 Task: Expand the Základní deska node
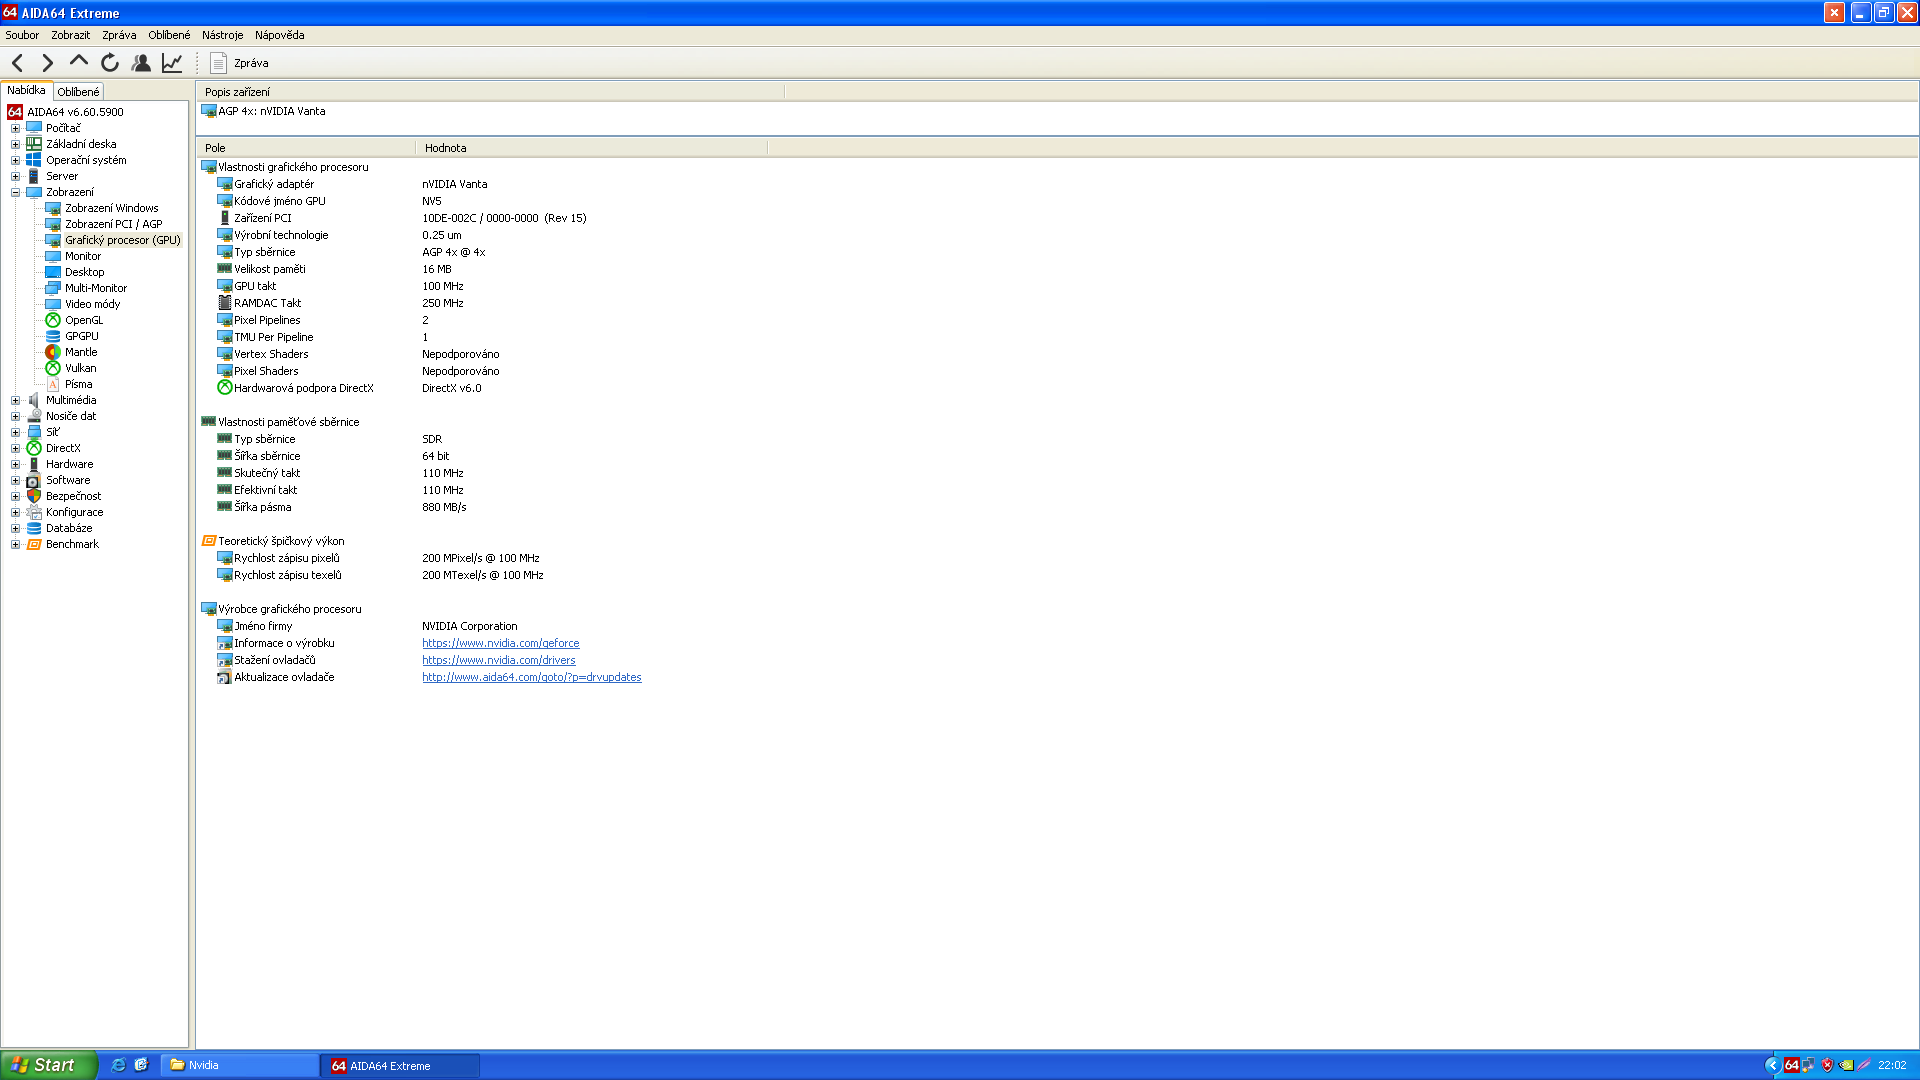click(x=15, y=144)
